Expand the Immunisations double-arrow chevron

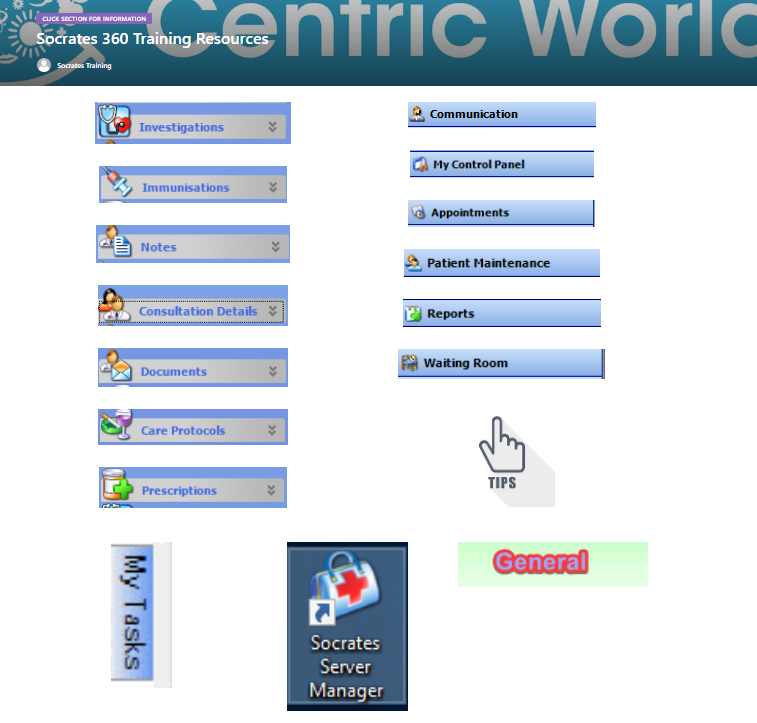(x=273, y=187)
